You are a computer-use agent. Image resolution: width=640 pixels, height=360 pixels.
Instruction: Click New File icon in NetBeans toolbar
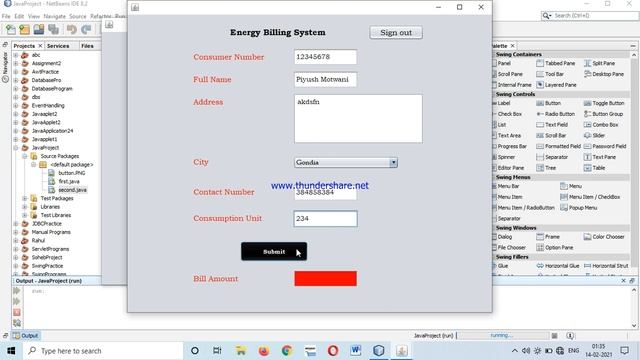click(11, 29)
